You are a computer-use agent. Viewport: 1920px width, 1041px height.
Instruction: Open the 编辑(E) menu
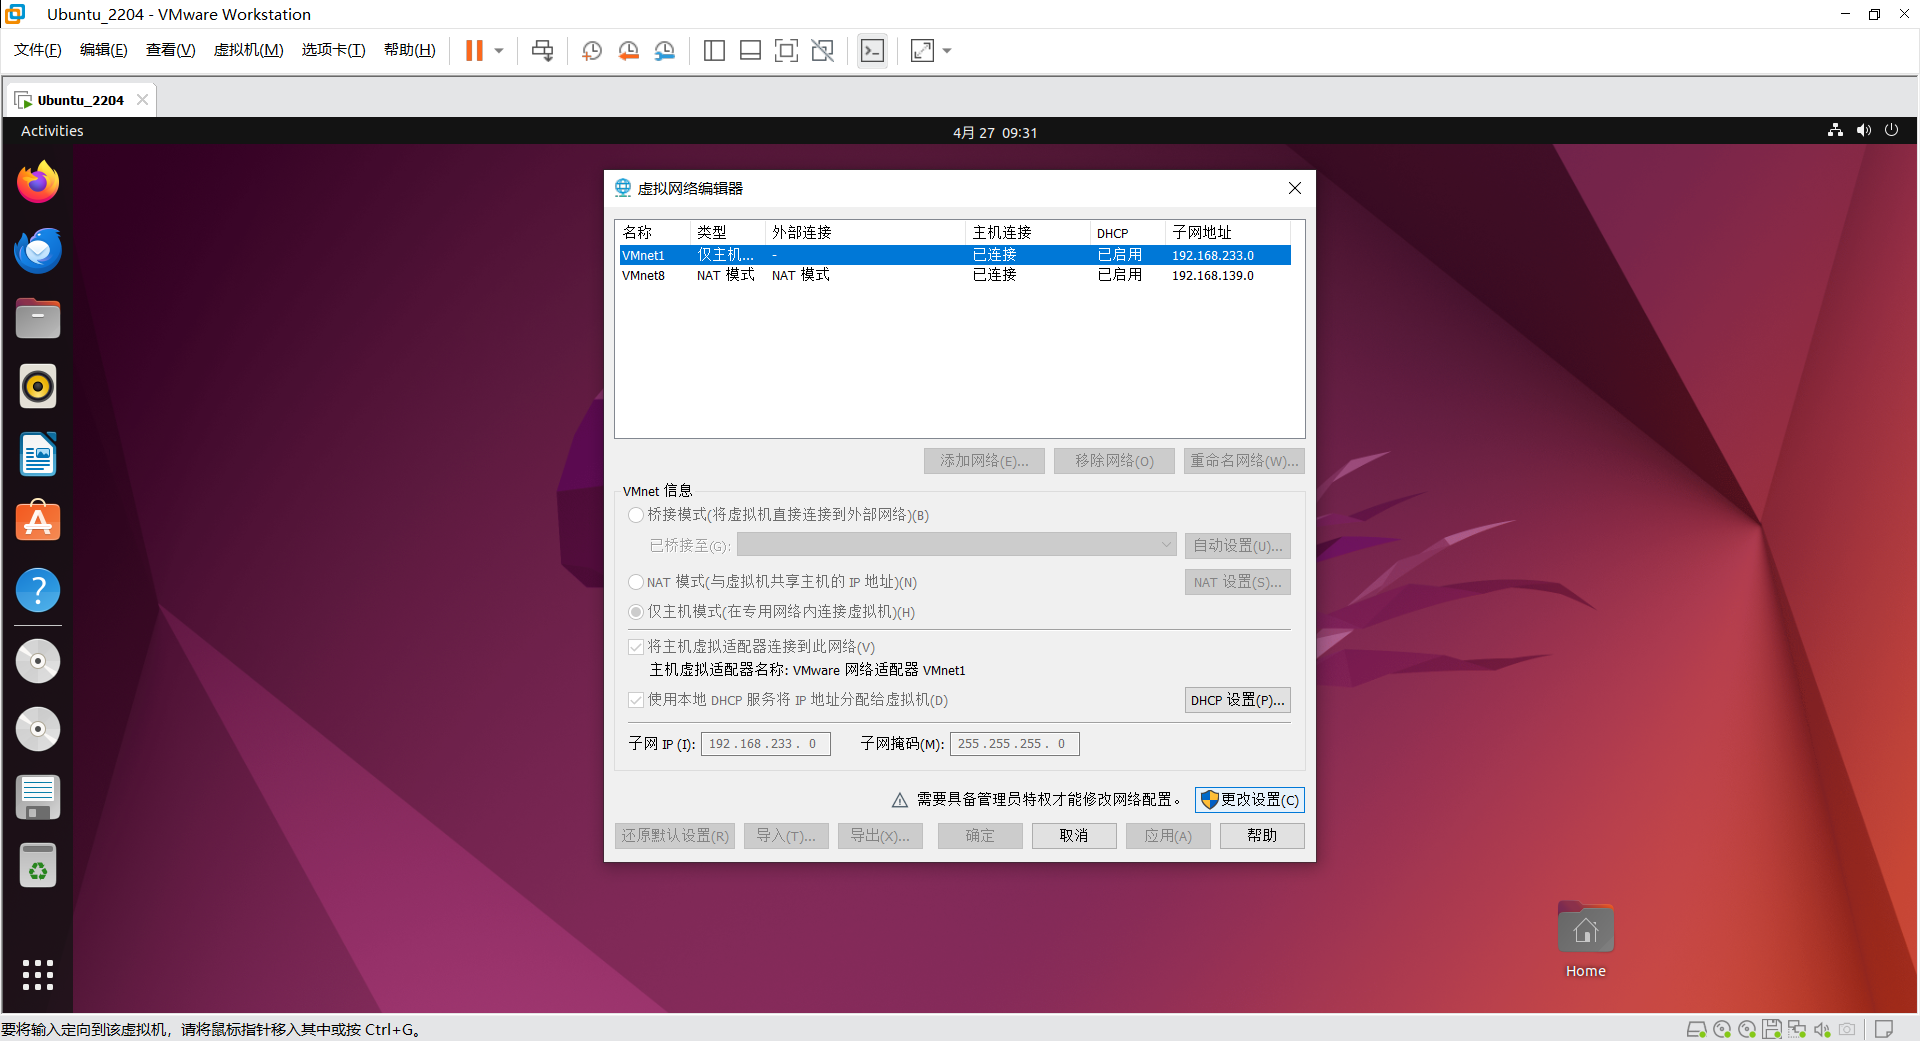click(x=104, y=50)
